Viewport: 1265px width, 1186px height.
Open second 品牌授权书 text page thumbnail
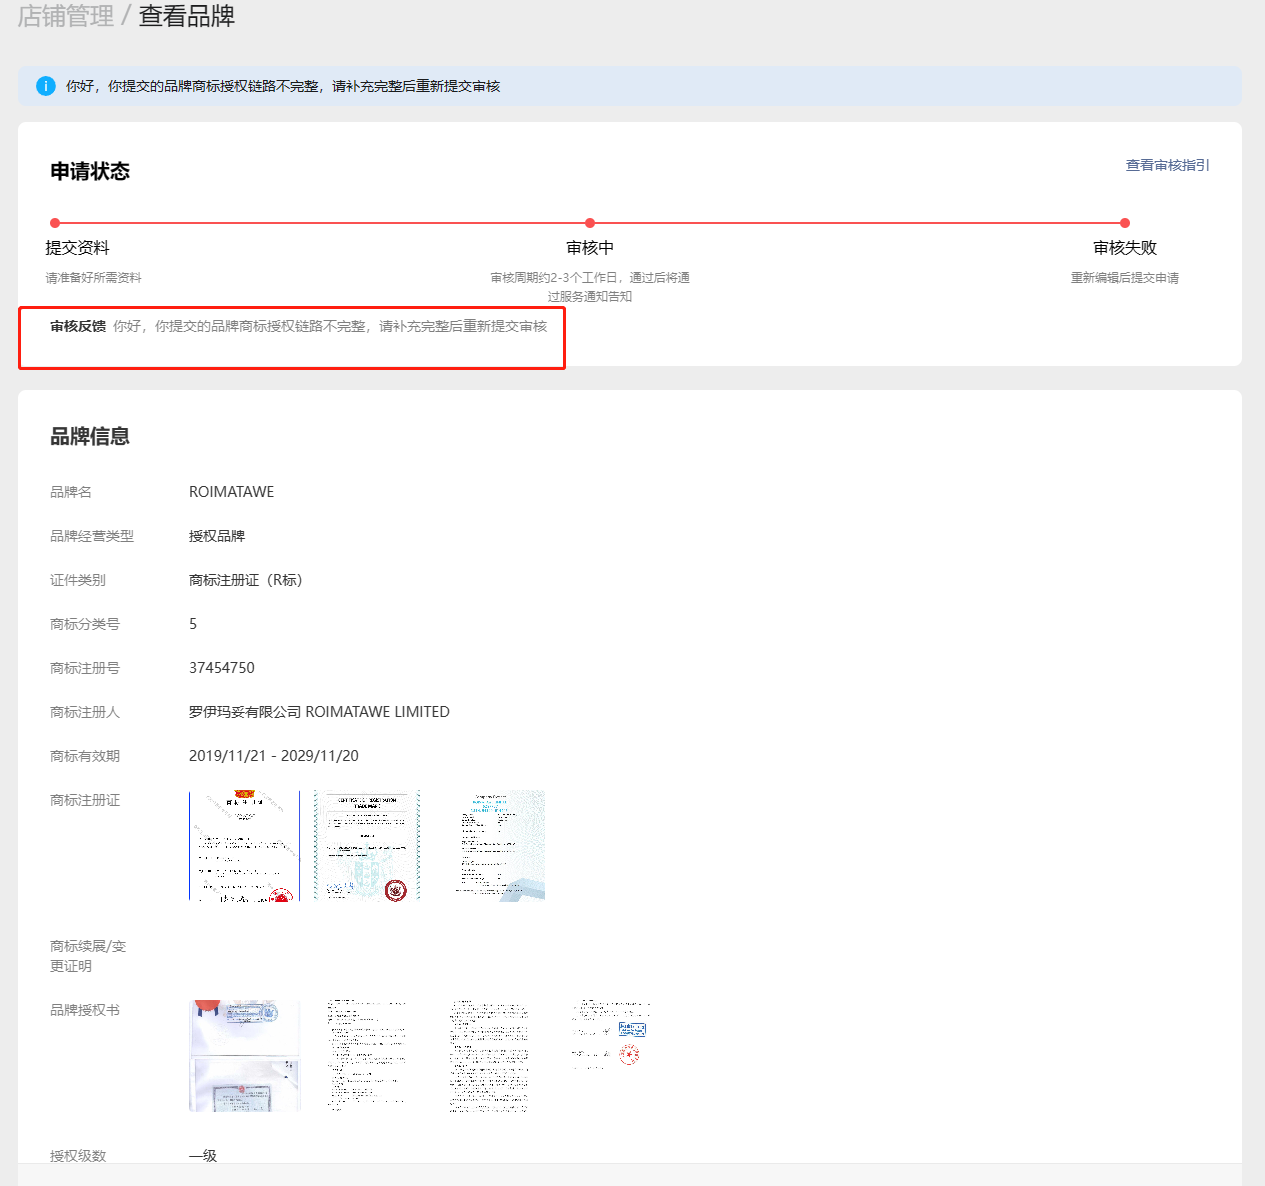[x=367, y=1056]
